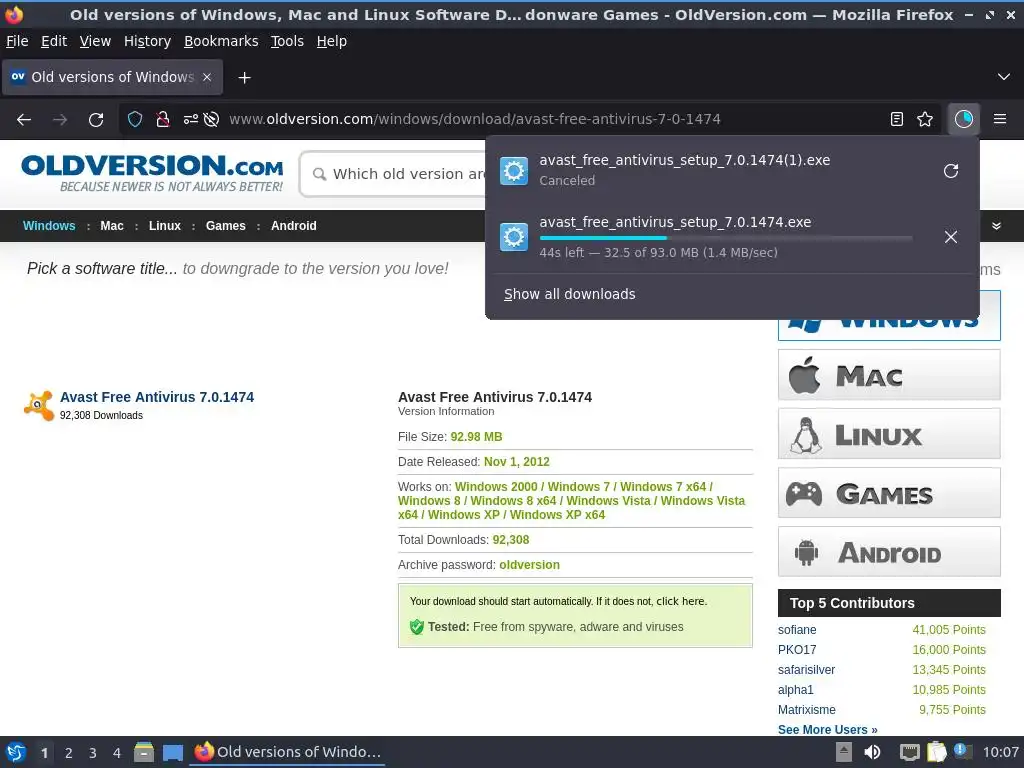Open the Mac platform banner
Image resolution: width=1024 pixels, height=768 pixels.
pos(889,375)
